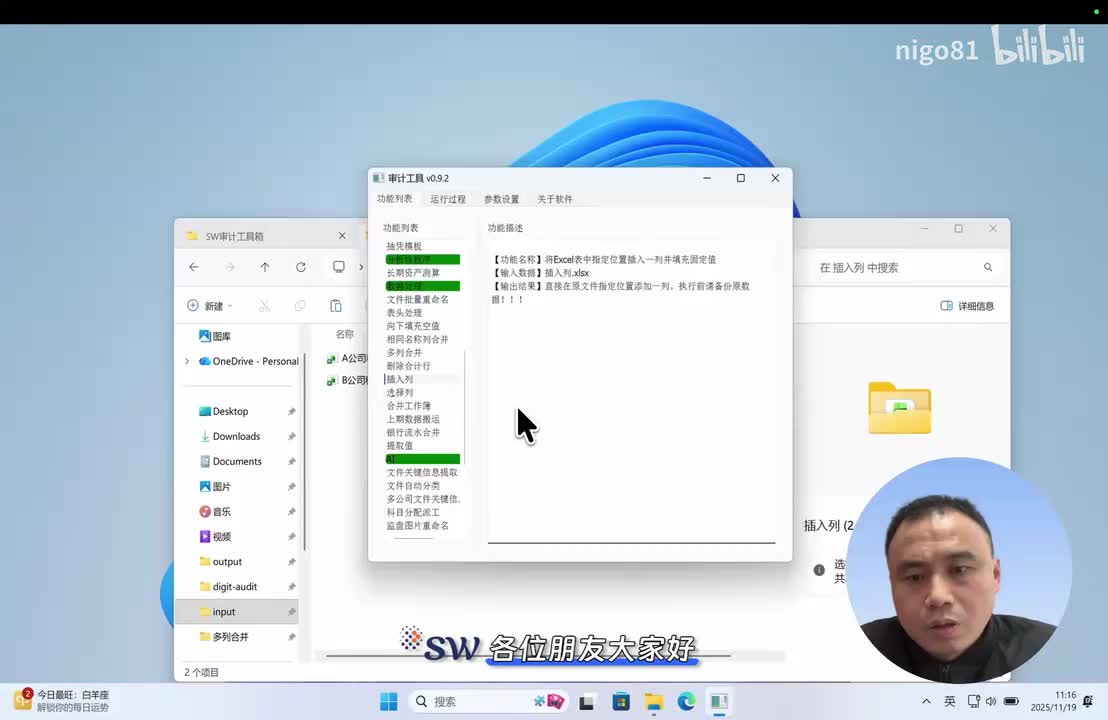The width and height of the screenshot is (1108, 720).
Task: Open the 运行过程 tab
Action: point(448,199)
